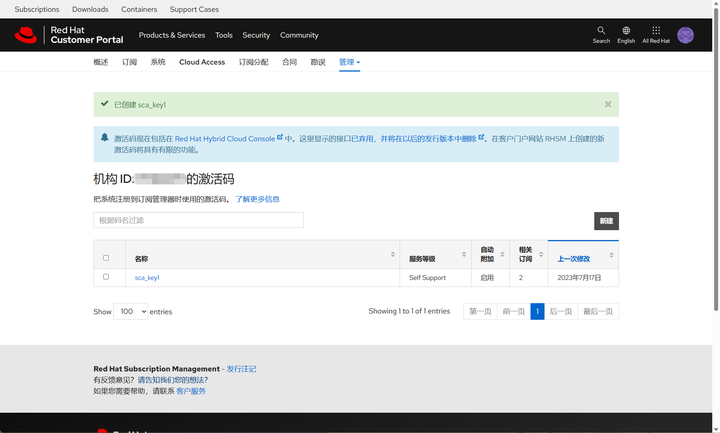
Task: Open the 客户服务 footer link
Action: pyautogui.click(x=191, y=391)
